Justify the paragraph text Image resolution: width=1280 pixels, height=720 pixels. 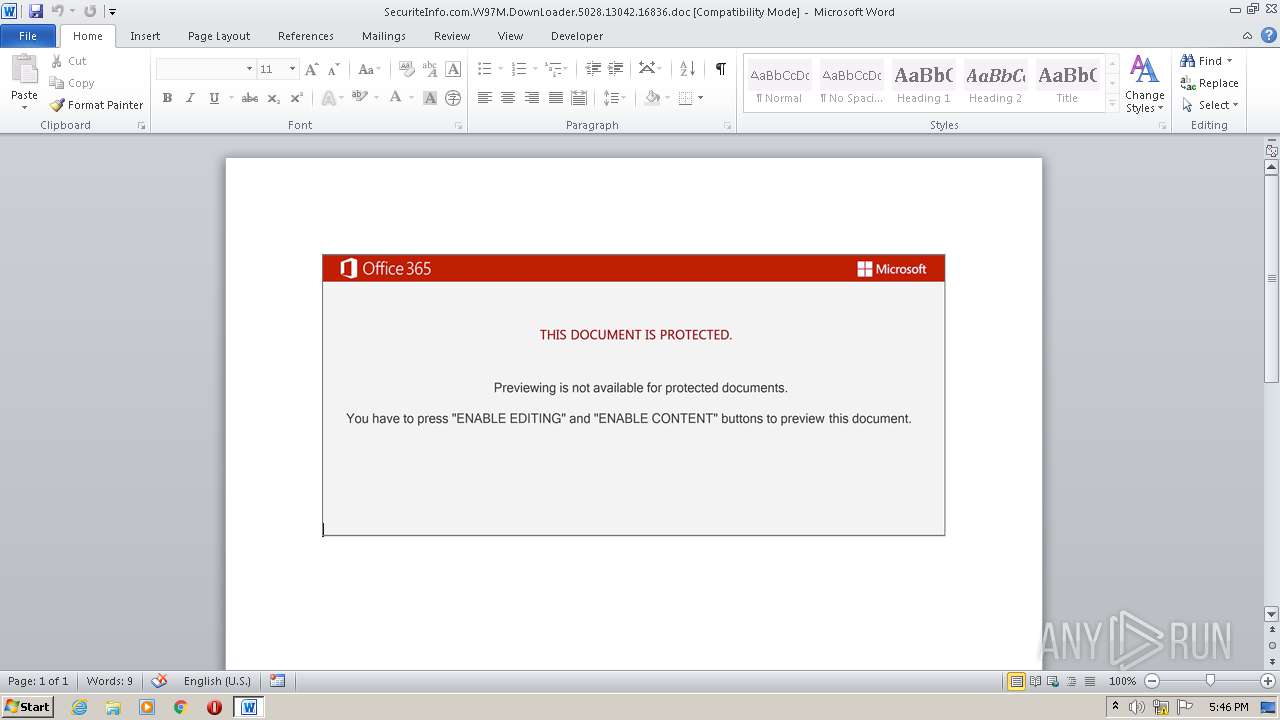point(556,98)
